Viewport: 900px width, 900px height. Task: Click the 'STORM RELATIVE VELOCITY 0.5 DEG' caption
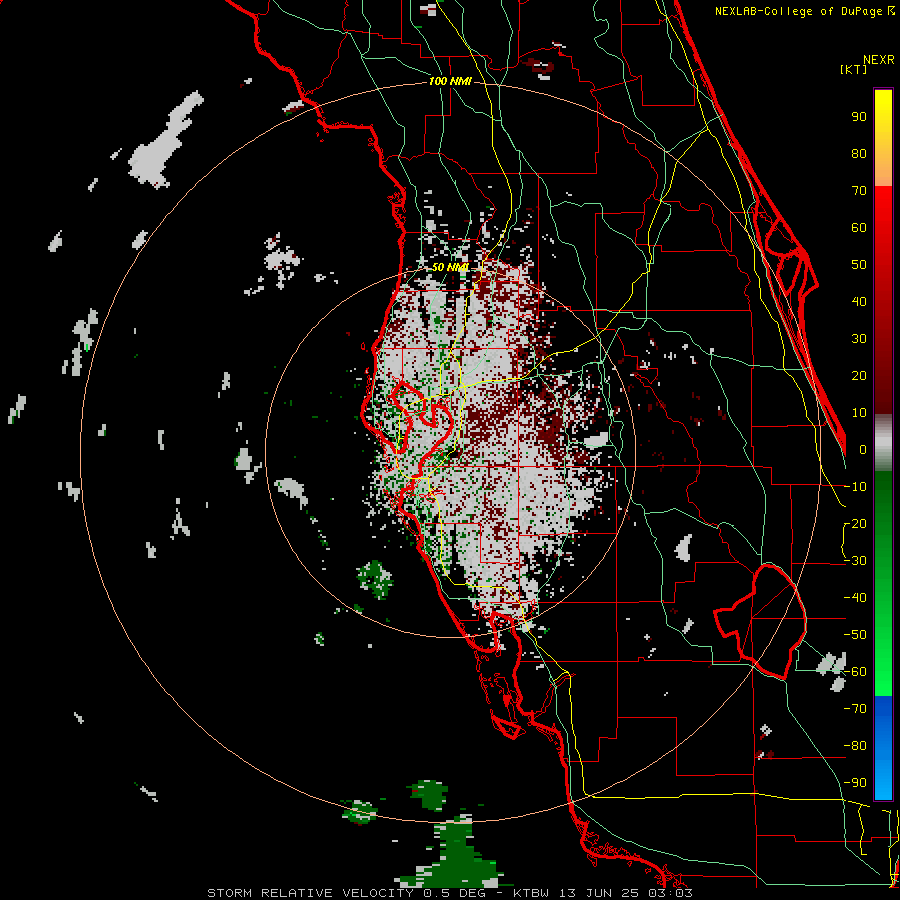tap(346, 893)
